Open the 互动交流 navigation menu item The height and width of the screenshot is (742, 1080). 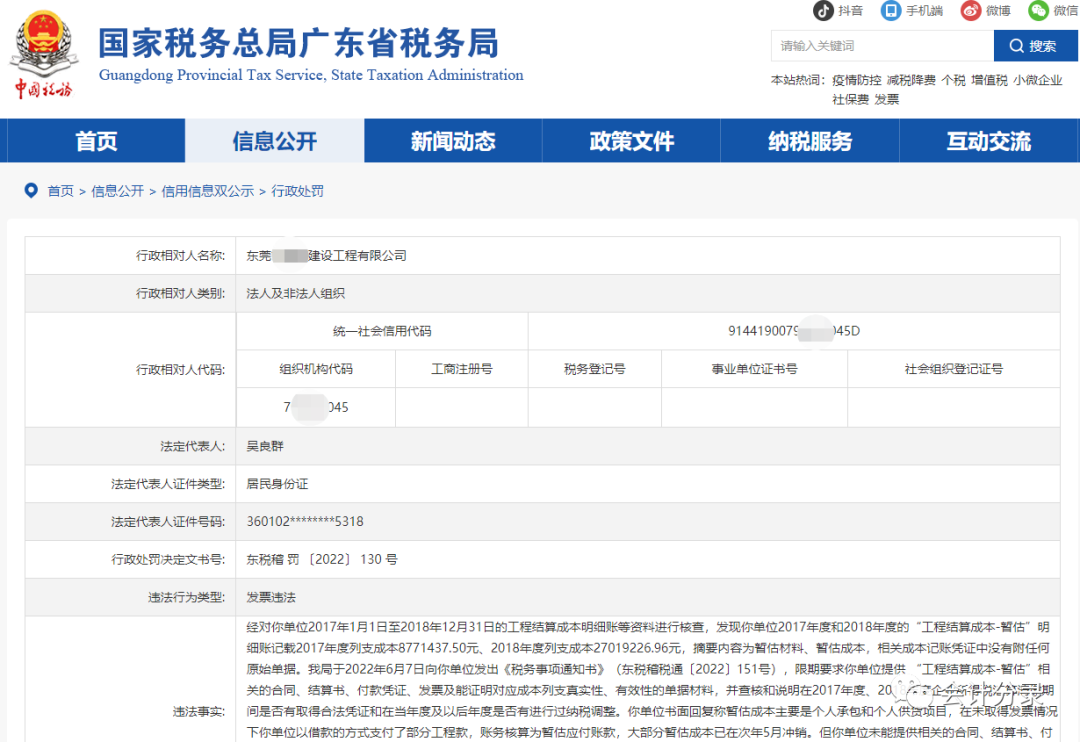click(x=989, y=141)
